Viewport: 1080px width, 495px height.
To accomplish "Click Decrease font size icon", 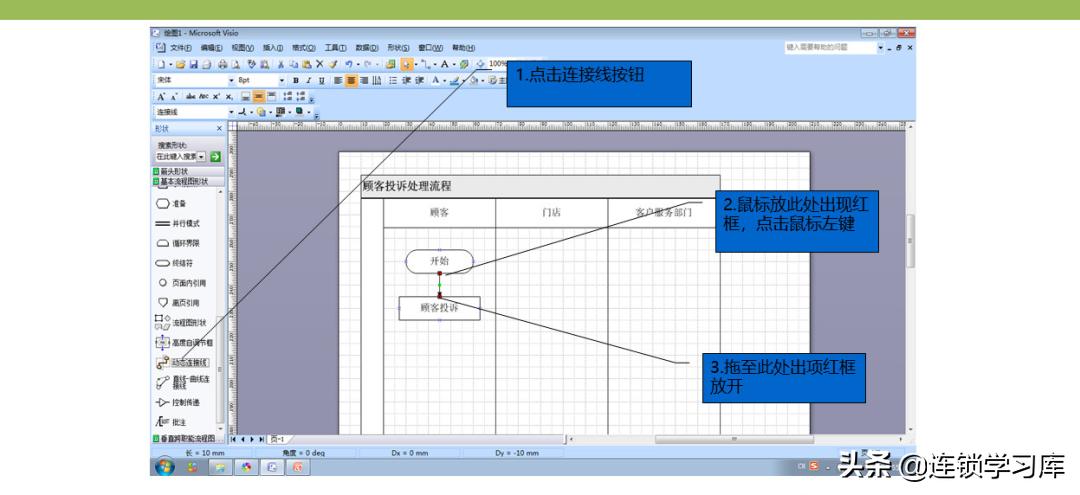I will [174, 96].
